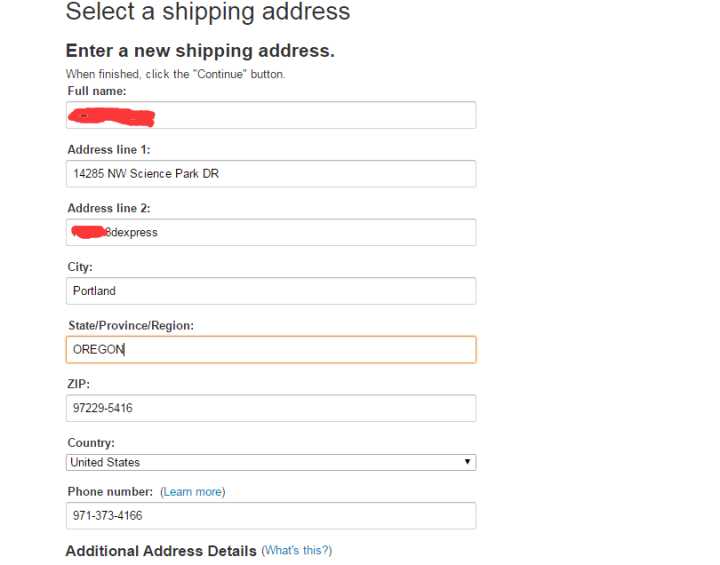
Task: Click the 'Country:' label text
Action: pos(91,443)
